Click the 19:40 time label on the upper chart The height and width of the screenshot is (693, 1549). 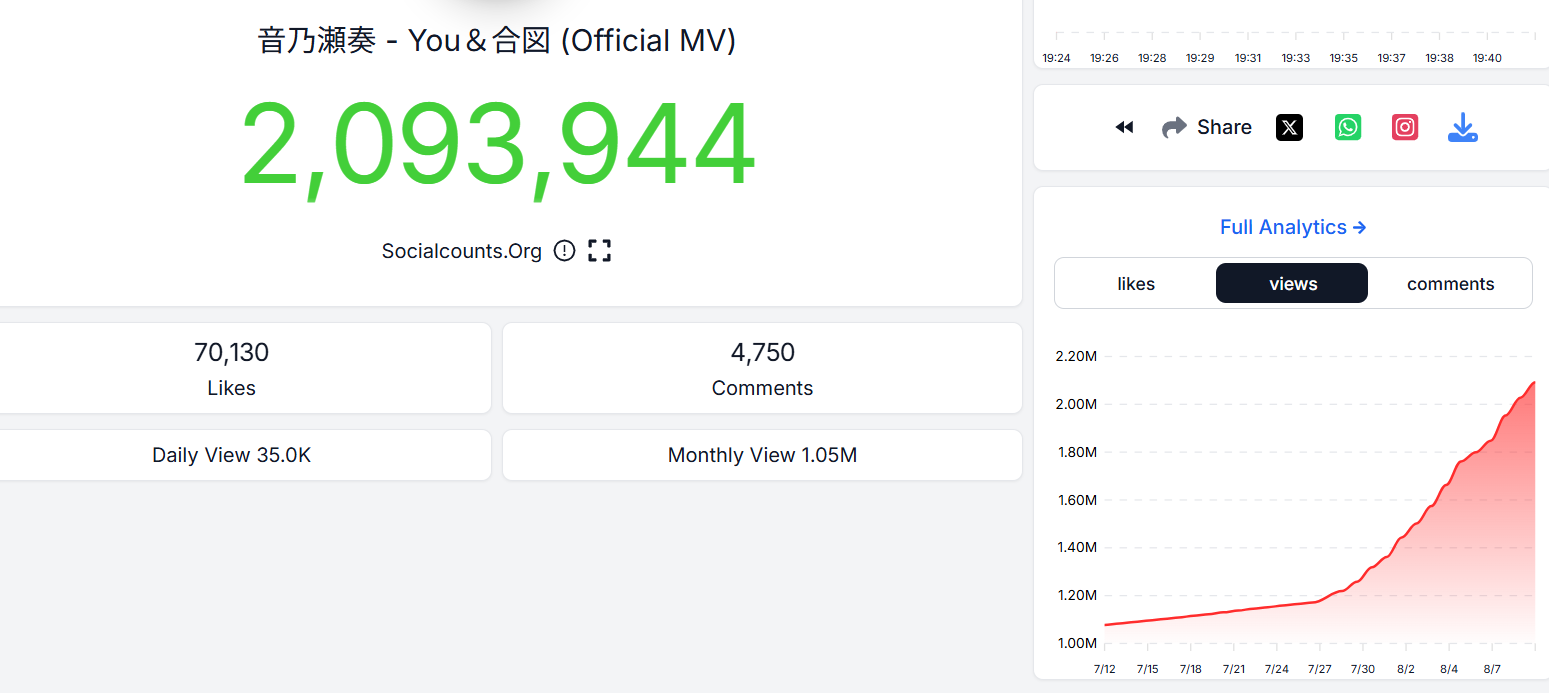coord(1487,58)
